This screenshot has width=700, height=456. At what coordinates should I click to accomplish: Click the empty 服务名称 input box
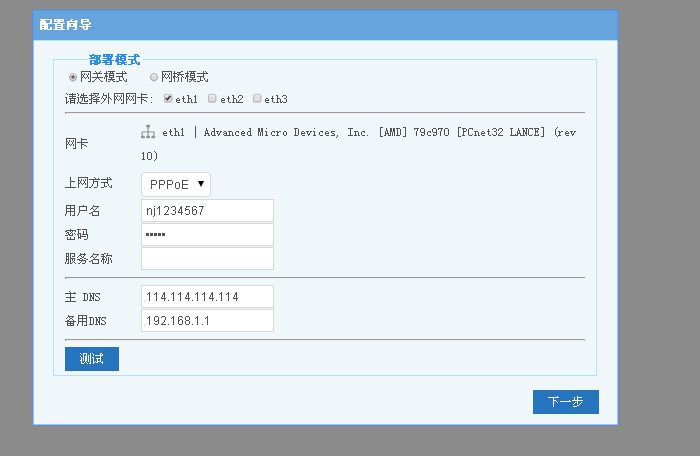[x=207, y=258]
